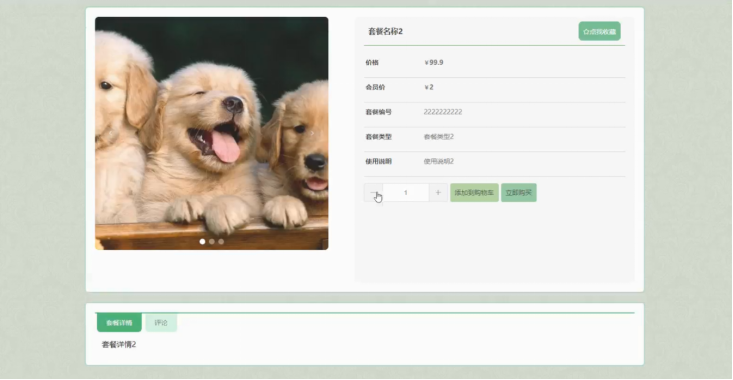Screen dimensions: 733x380
Task: Click the 会员价 label
Action: click(375, 87)
